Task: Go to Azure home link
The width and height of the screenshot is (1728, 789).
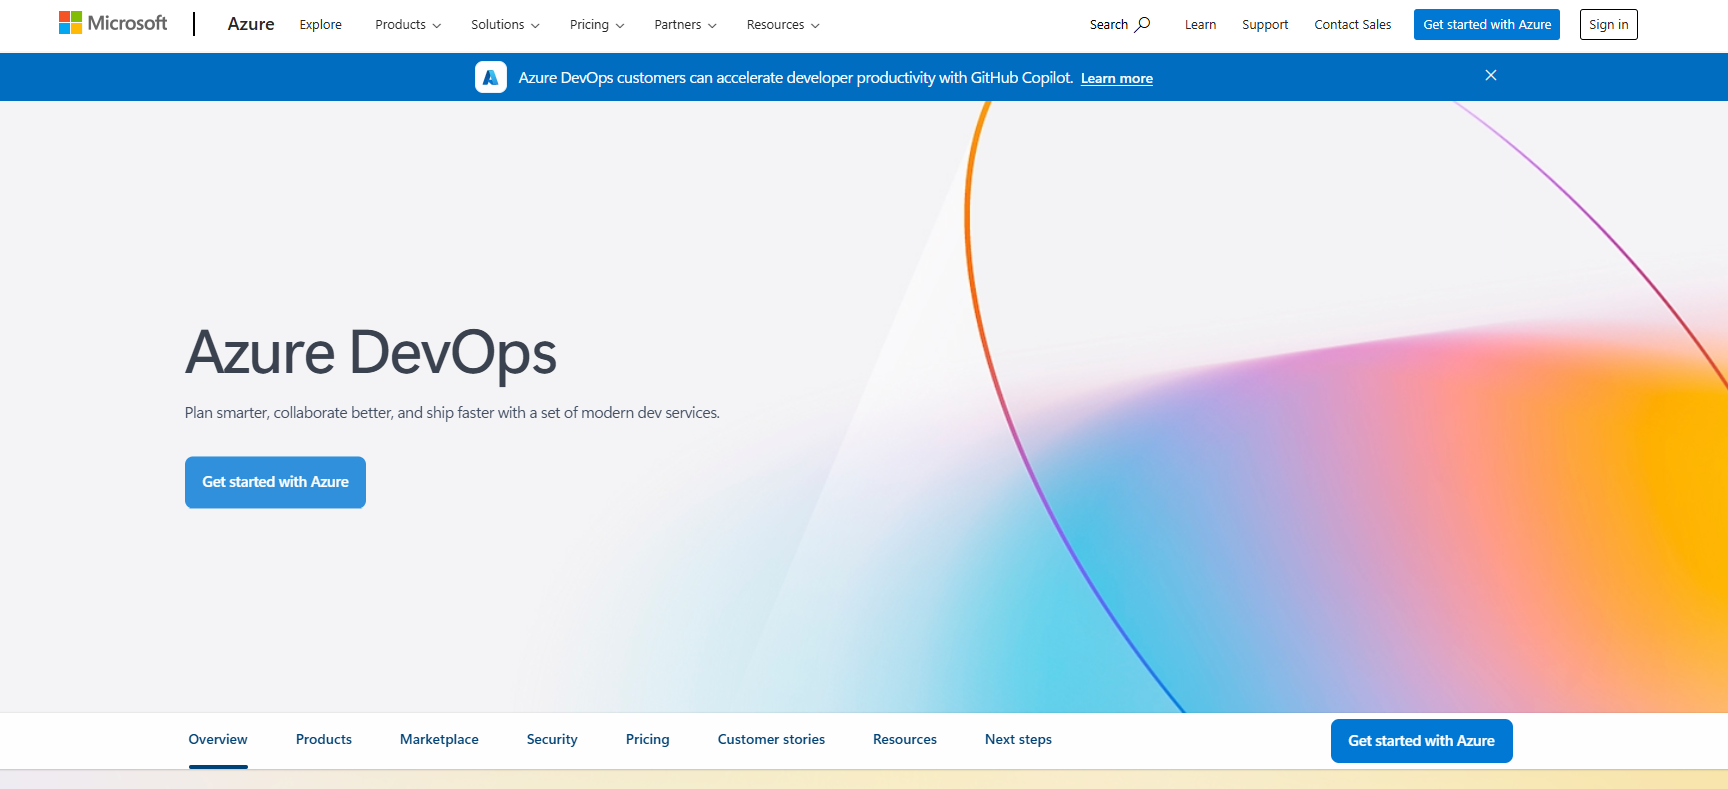Action: point(251,24)
